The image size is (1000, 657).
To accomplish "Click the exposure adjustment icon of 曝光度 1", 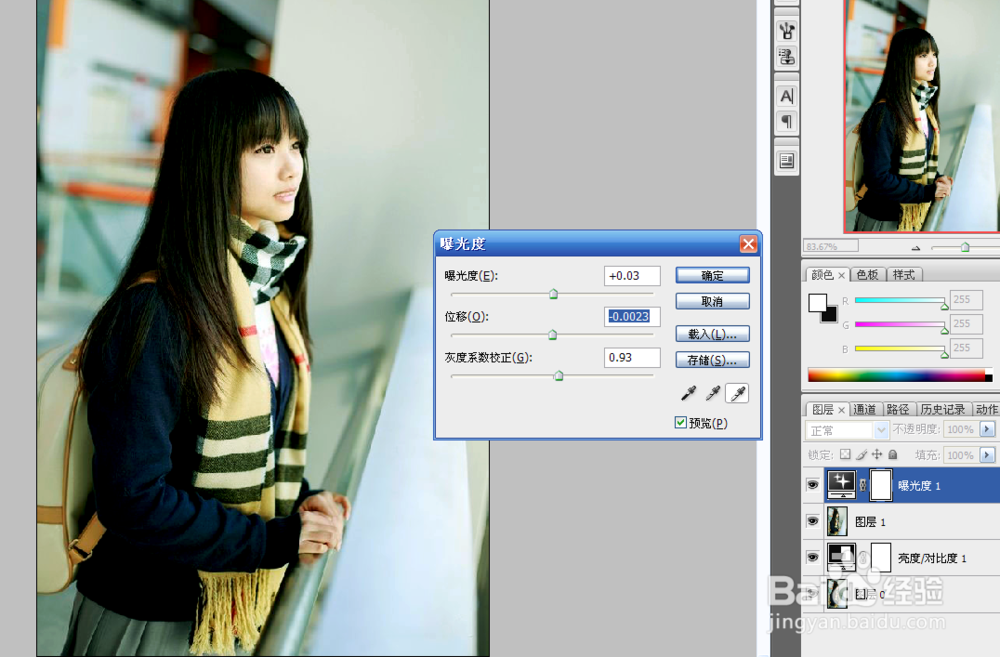I will [841, 485].
